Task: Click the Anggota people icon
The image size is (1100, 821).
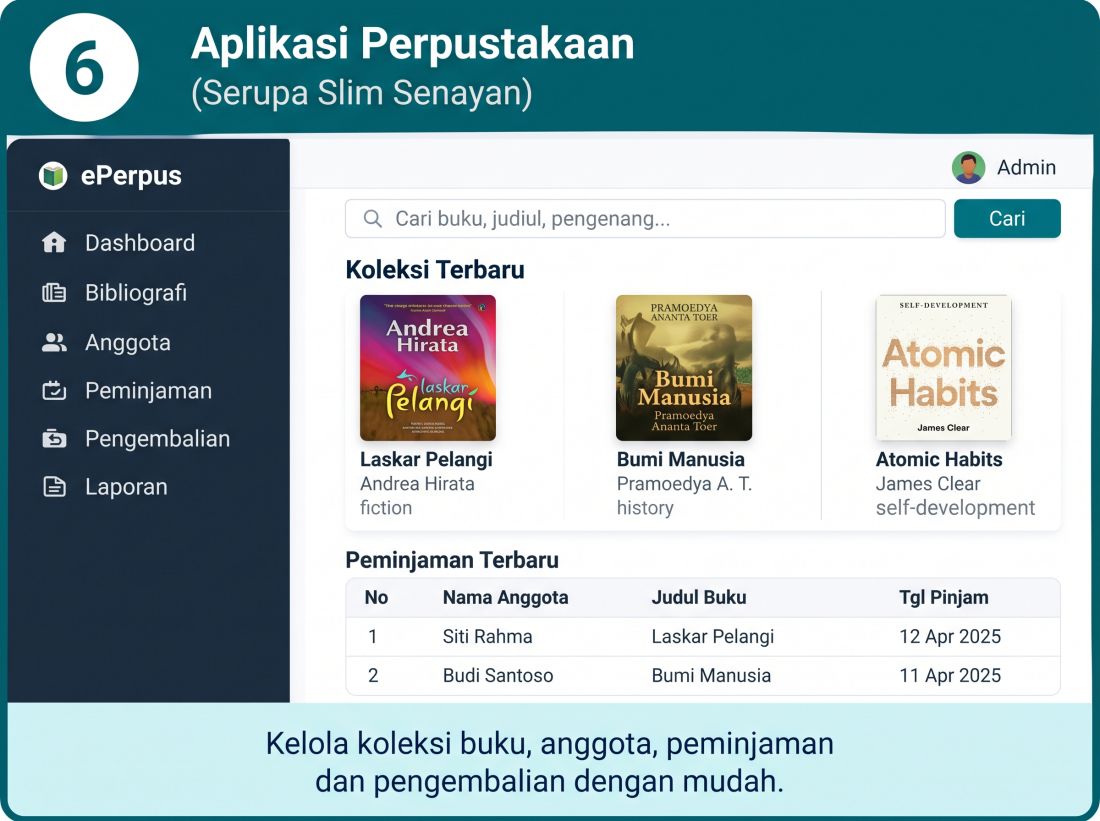Action: (54, 342)
